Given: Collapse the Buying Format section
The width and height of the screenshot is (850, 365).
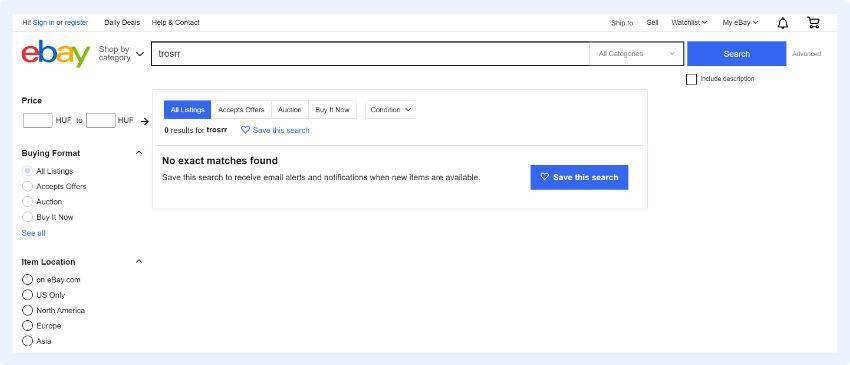Looking at the screenshot, I should (x=139, y=153).
